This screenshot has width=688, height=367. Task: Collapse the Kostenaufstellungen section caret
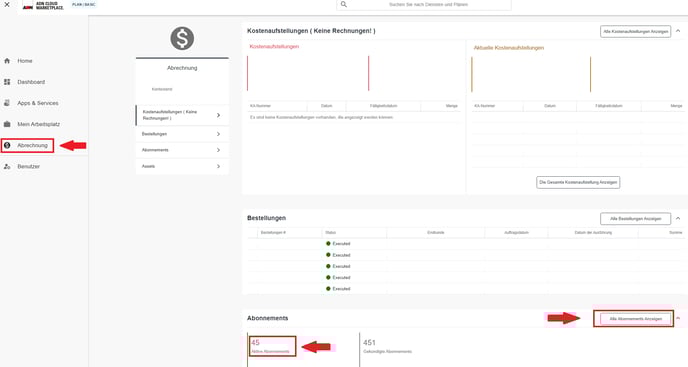pyautogui.click(x=678, y=31)
